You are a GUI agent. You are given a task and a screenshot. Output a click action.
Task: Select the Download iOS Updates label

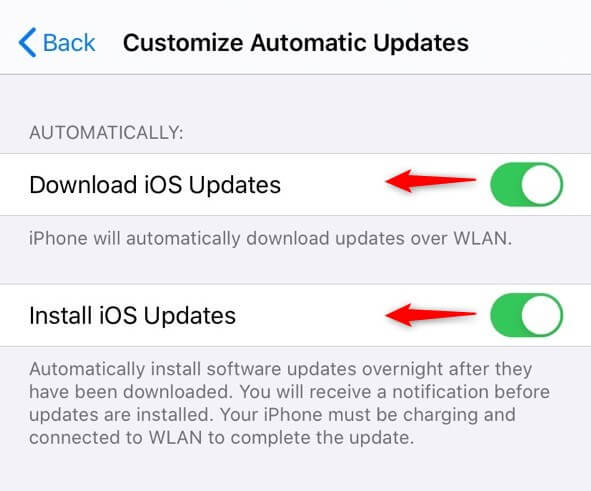click(x=155, y=185)
